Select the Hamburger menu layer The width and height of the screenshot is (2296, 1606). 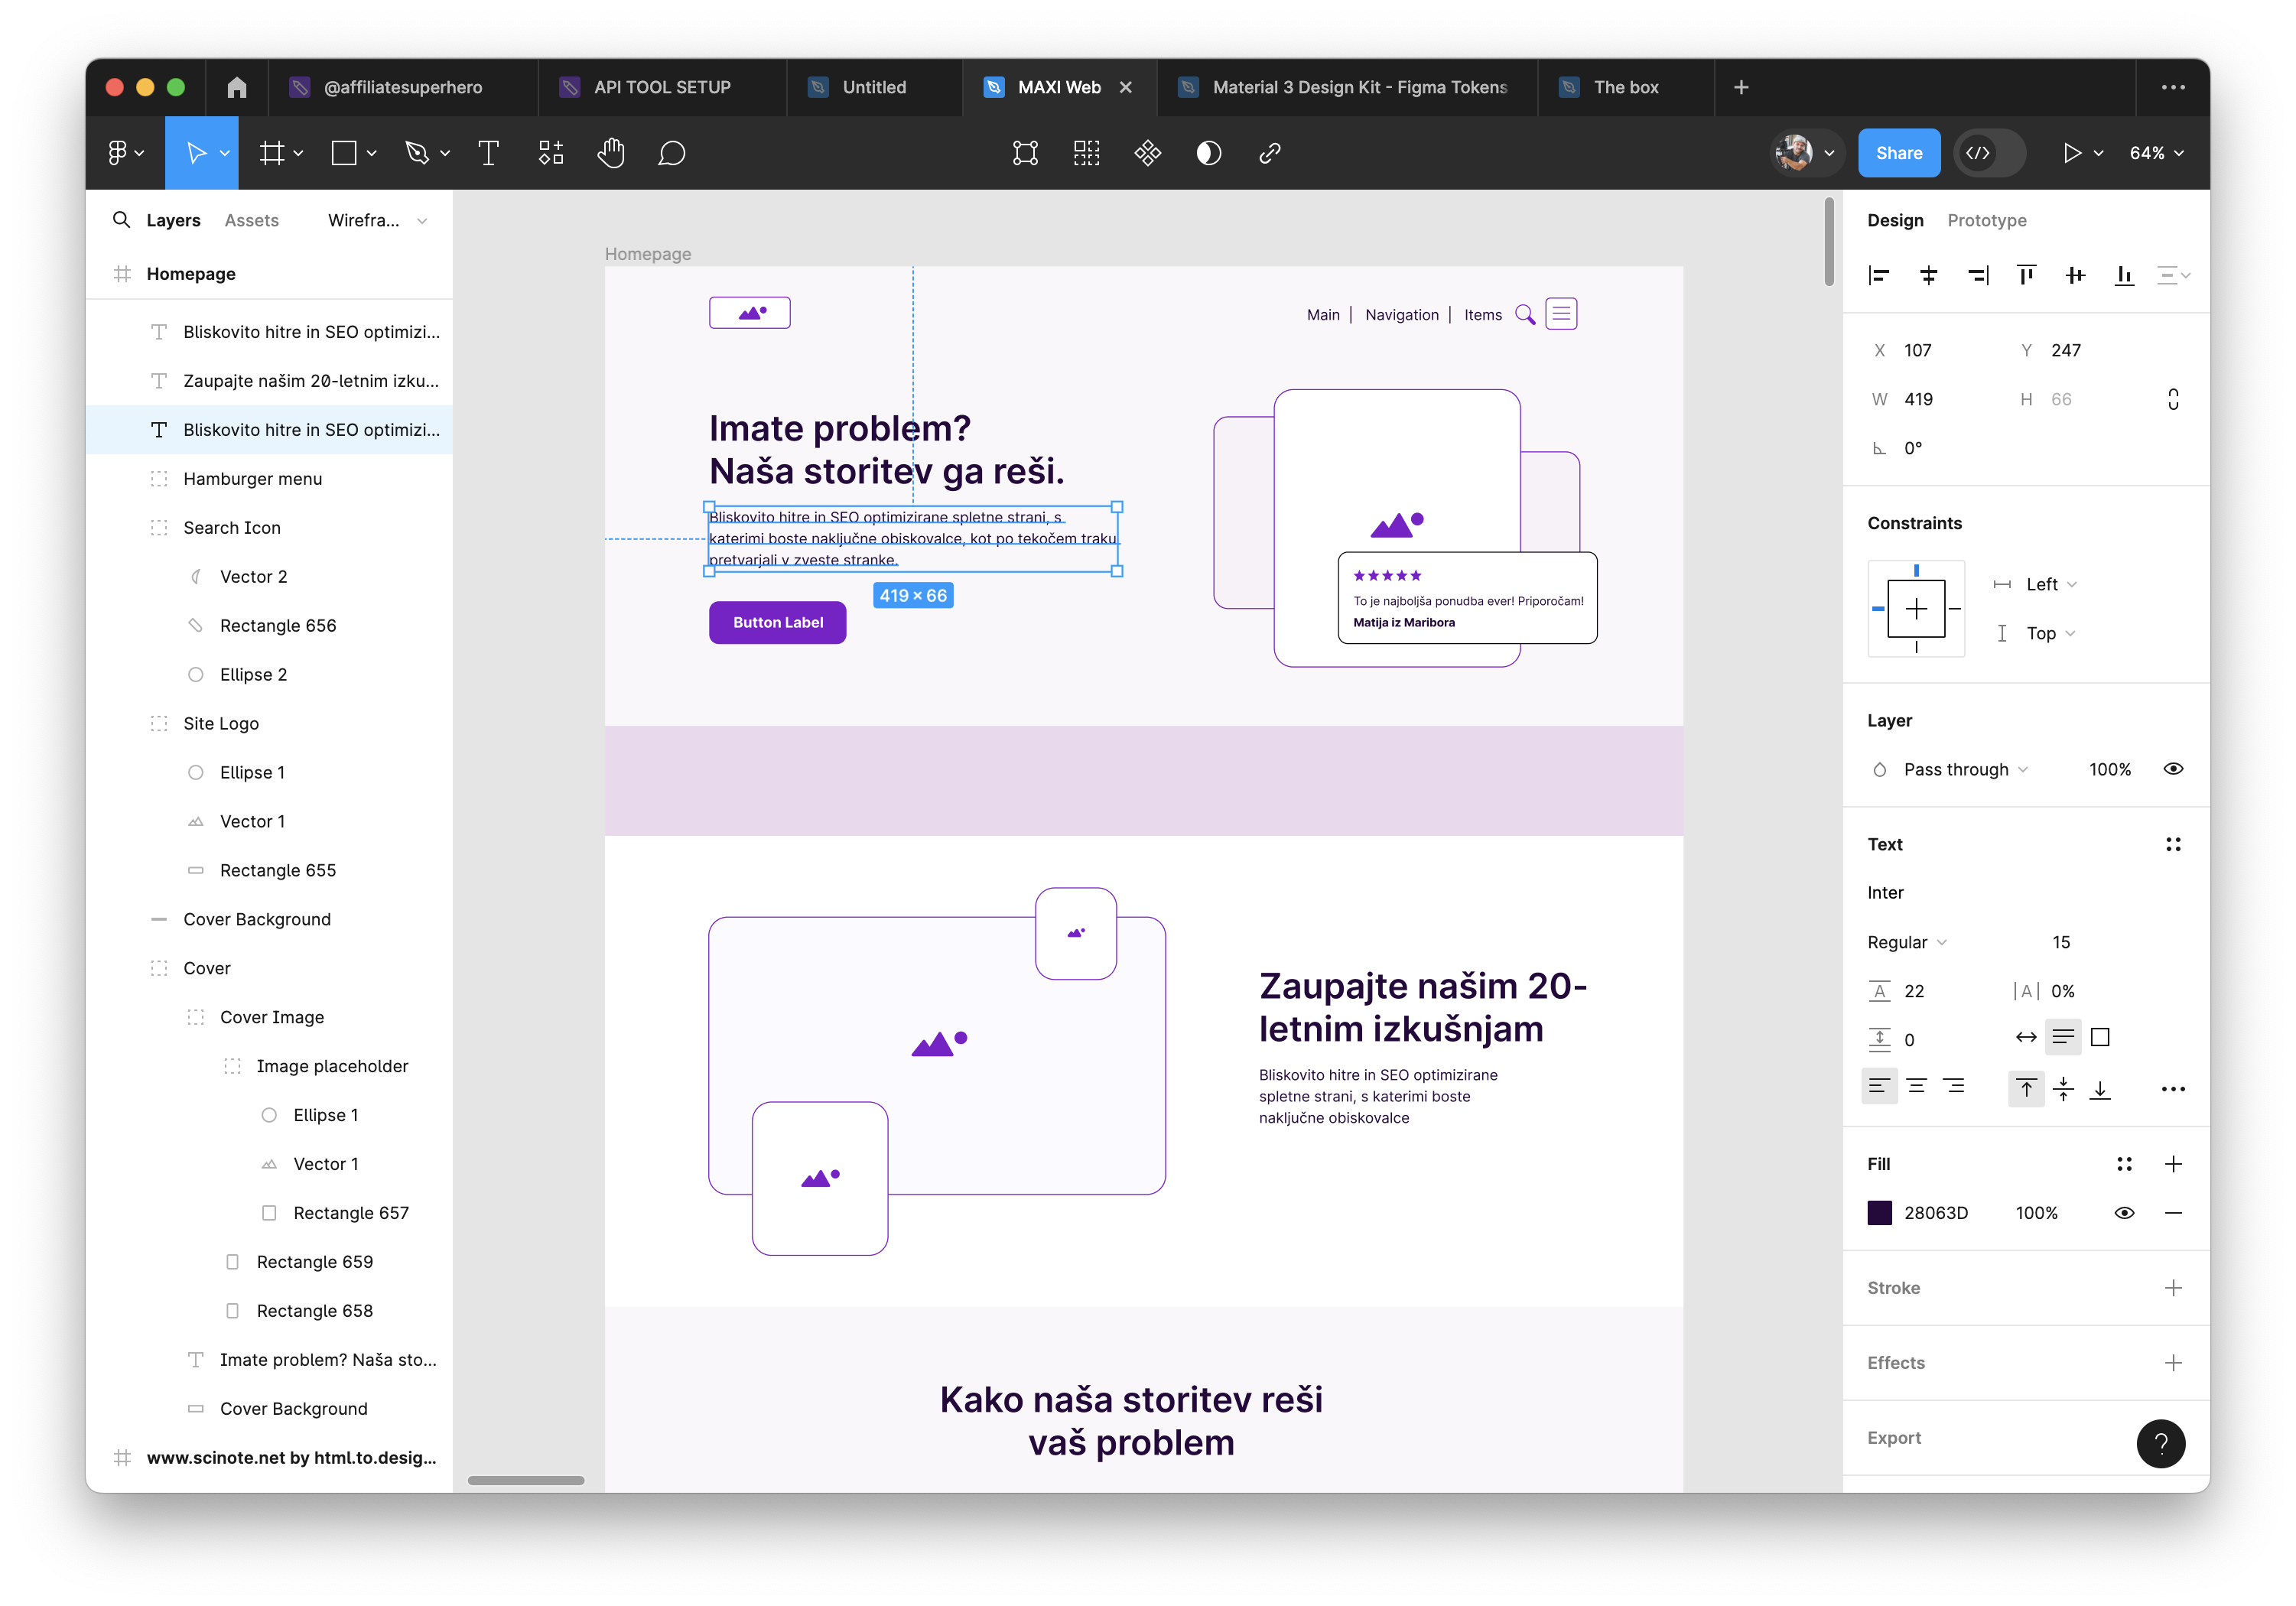tap(252, 479)
